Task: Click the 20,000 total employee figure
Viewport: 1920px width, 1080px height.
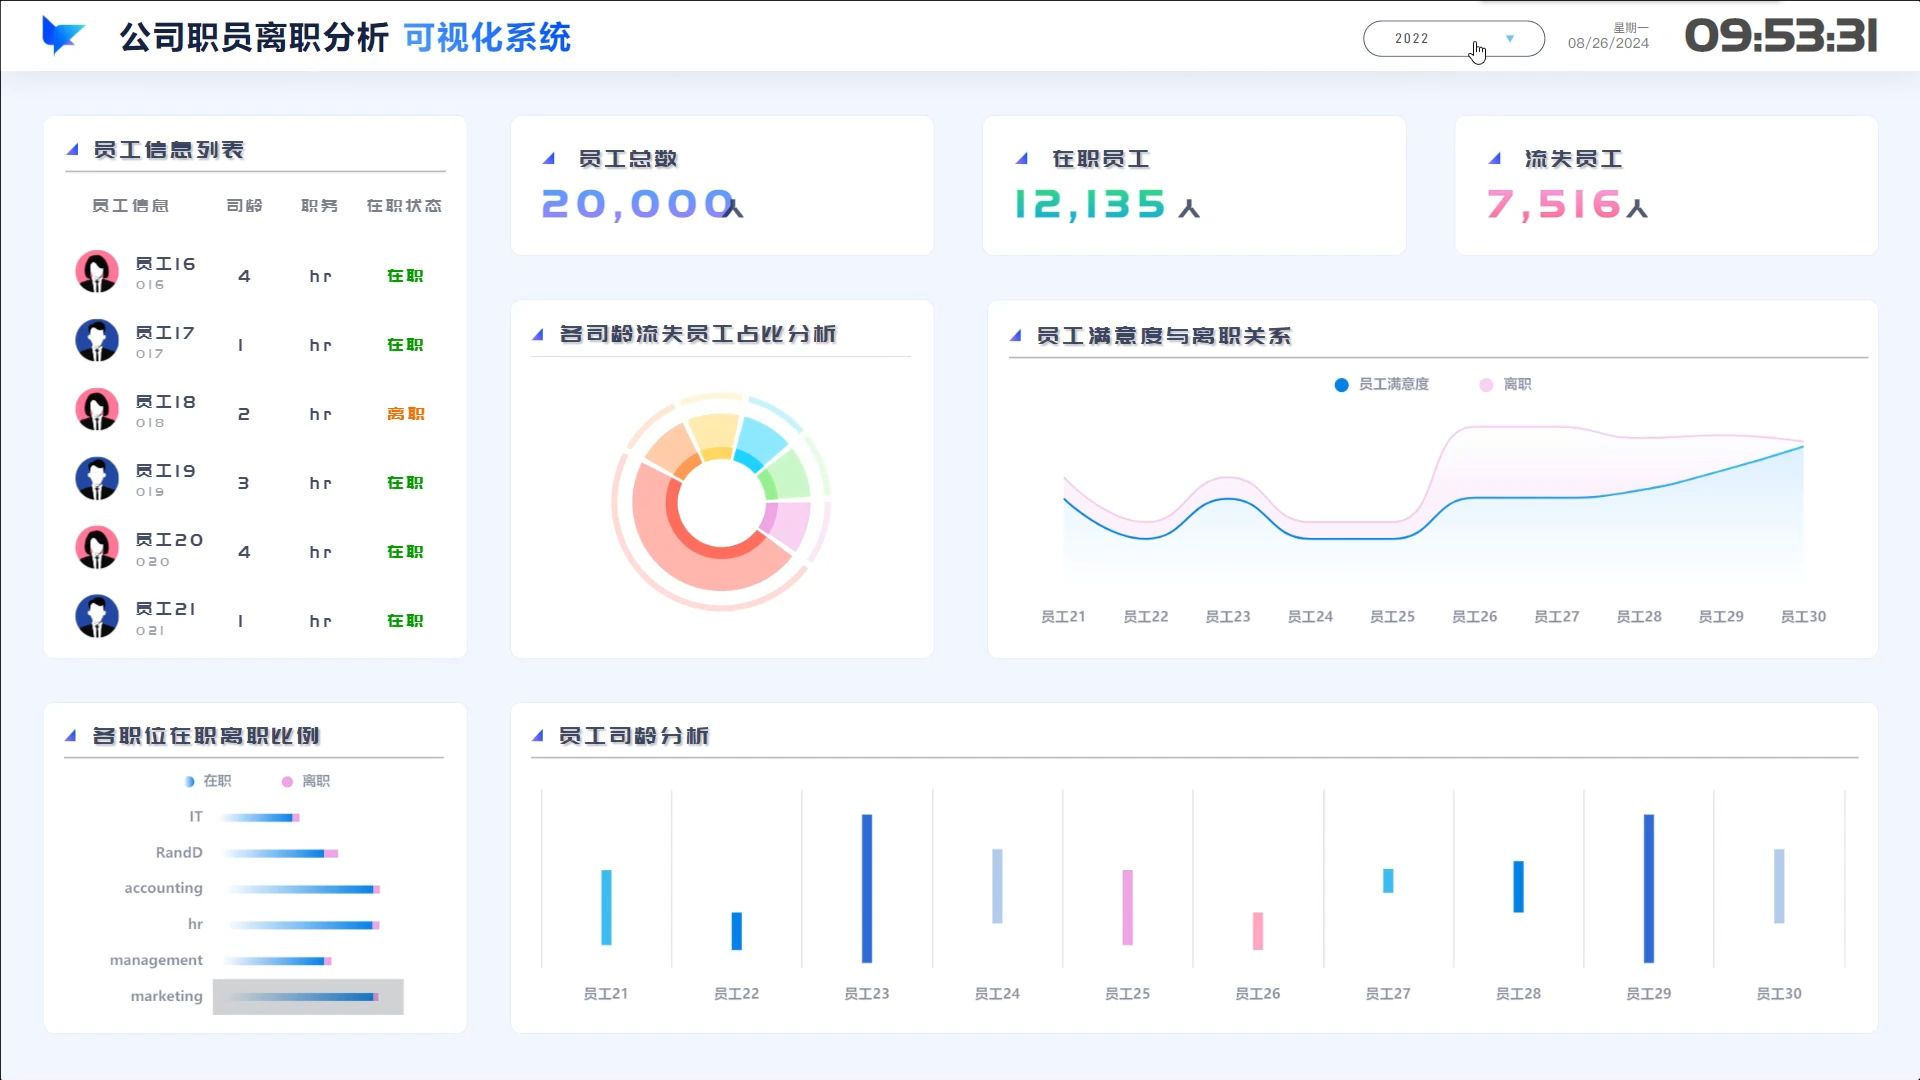Action: point(639,204)
